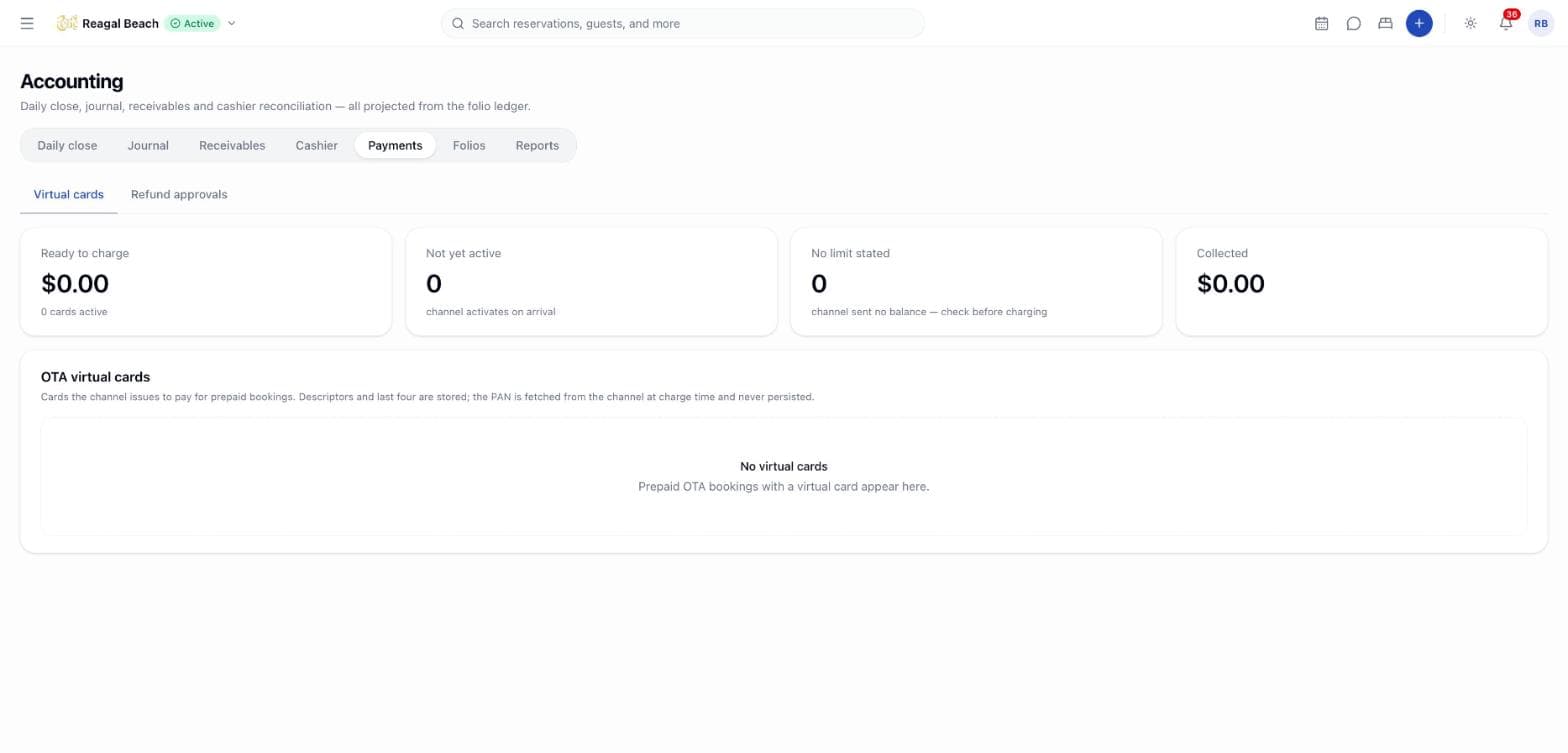Click the Collected summary card

point(1361,282)
